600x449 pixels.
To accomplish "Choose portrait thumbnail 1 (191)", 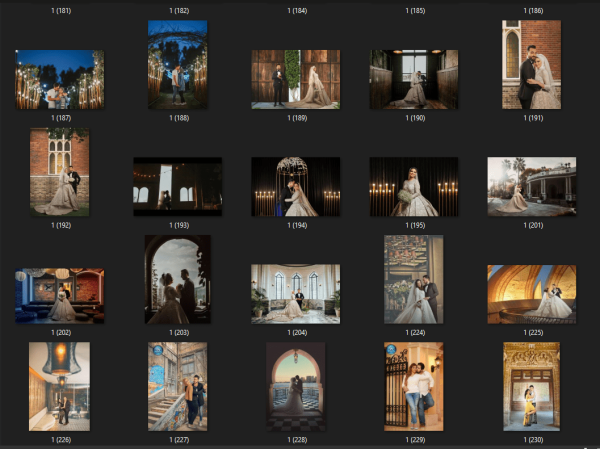I will coord(531,65).
